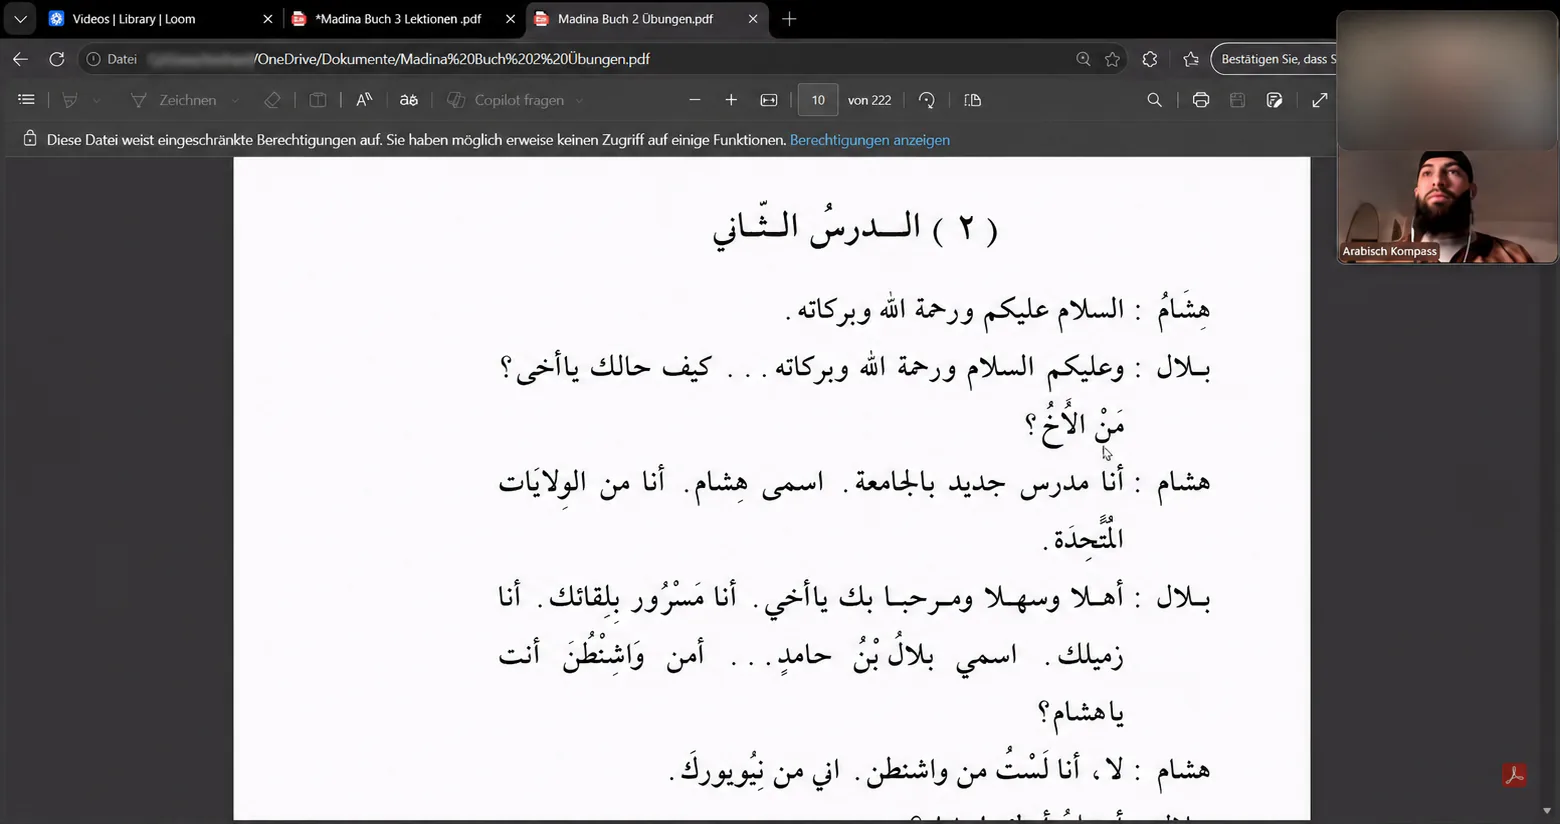The width and height of the screenshot is (1560, 824).
Task: Toggle fit to width view
Action: point(769,100)
